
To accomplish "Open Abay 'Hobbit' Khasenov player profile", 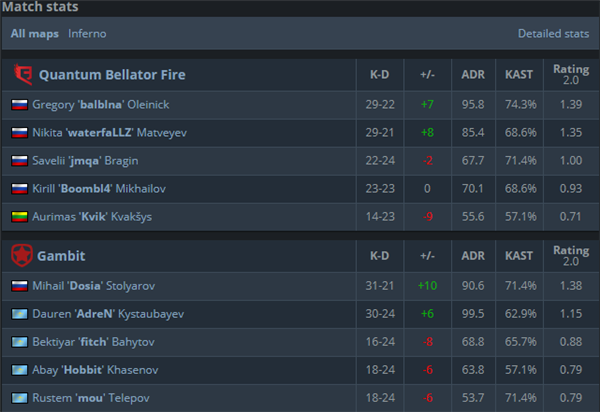I will coord(95,370).
